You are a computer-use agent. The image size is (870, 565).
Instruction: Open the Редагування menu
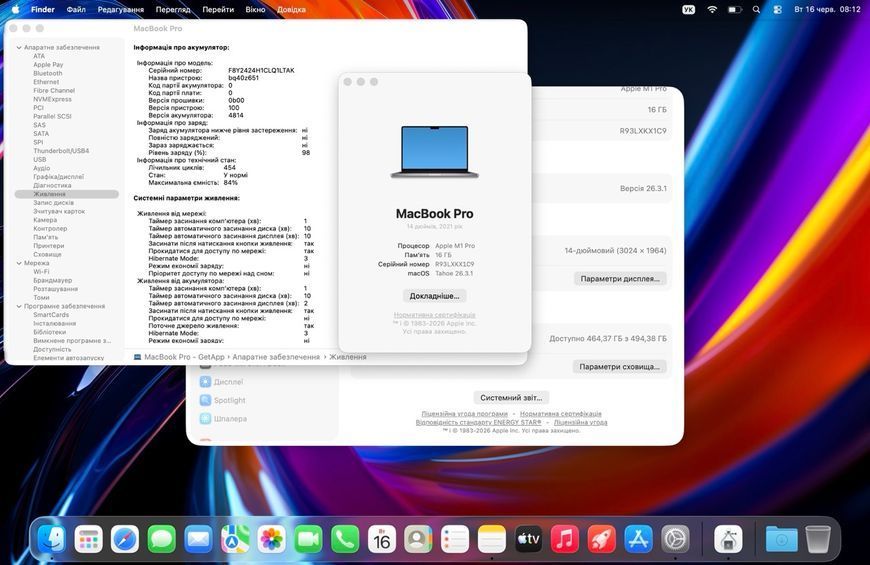[x=120, y=9]
